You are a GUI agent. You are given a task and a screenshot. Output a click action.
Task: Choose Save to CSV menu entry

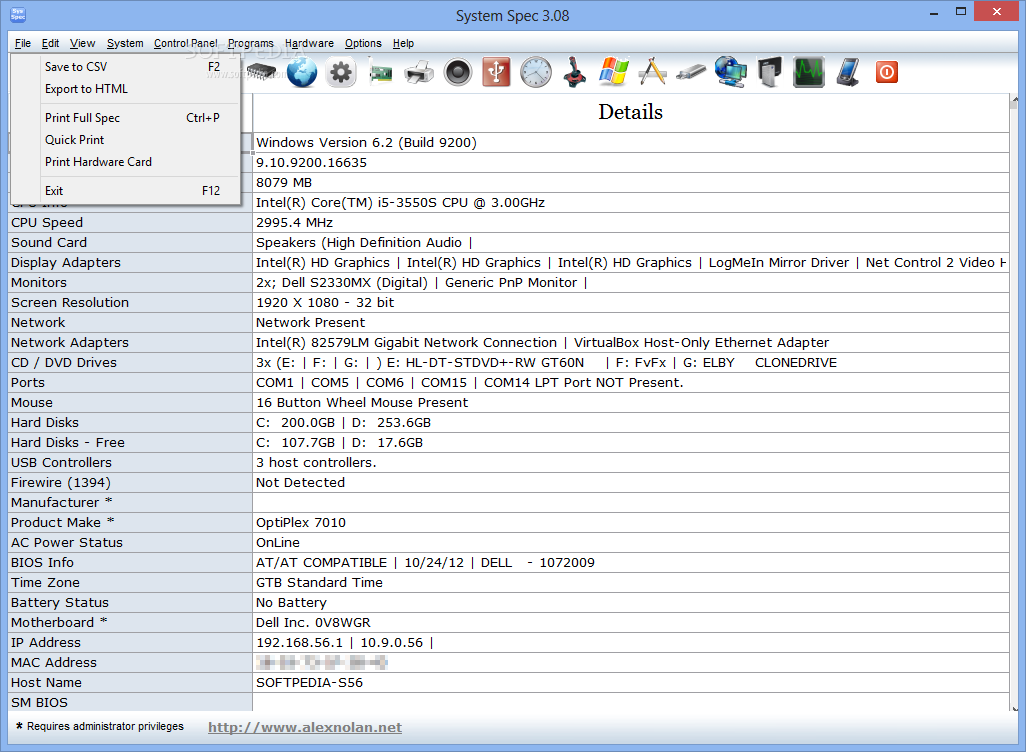126,67
